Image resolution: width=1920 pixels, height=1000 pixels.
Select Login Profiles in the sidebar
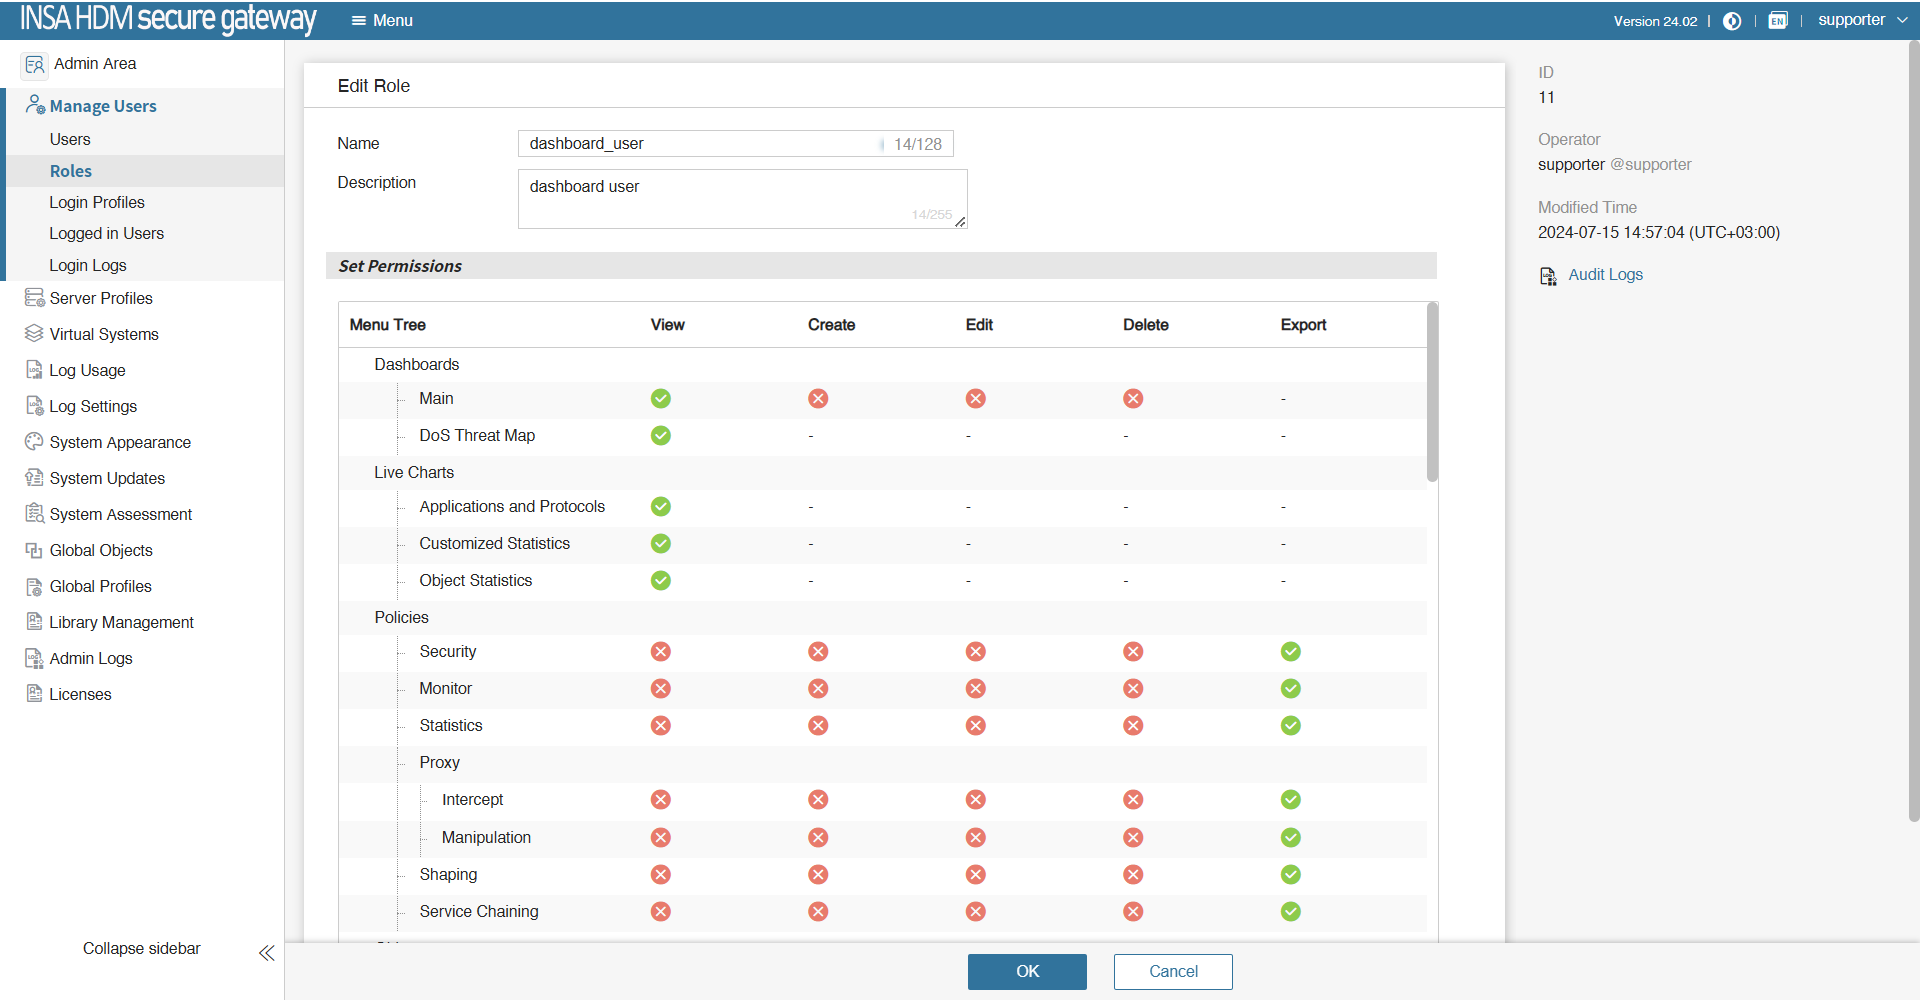tap(97, 202)
